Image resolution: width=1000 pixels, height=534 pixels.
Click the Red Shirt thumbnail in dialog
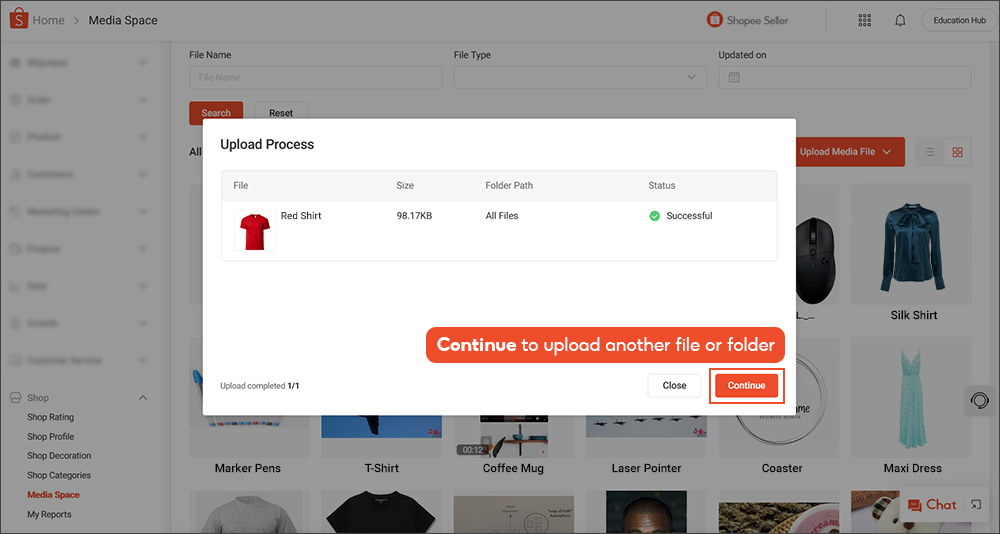[254, 230]
